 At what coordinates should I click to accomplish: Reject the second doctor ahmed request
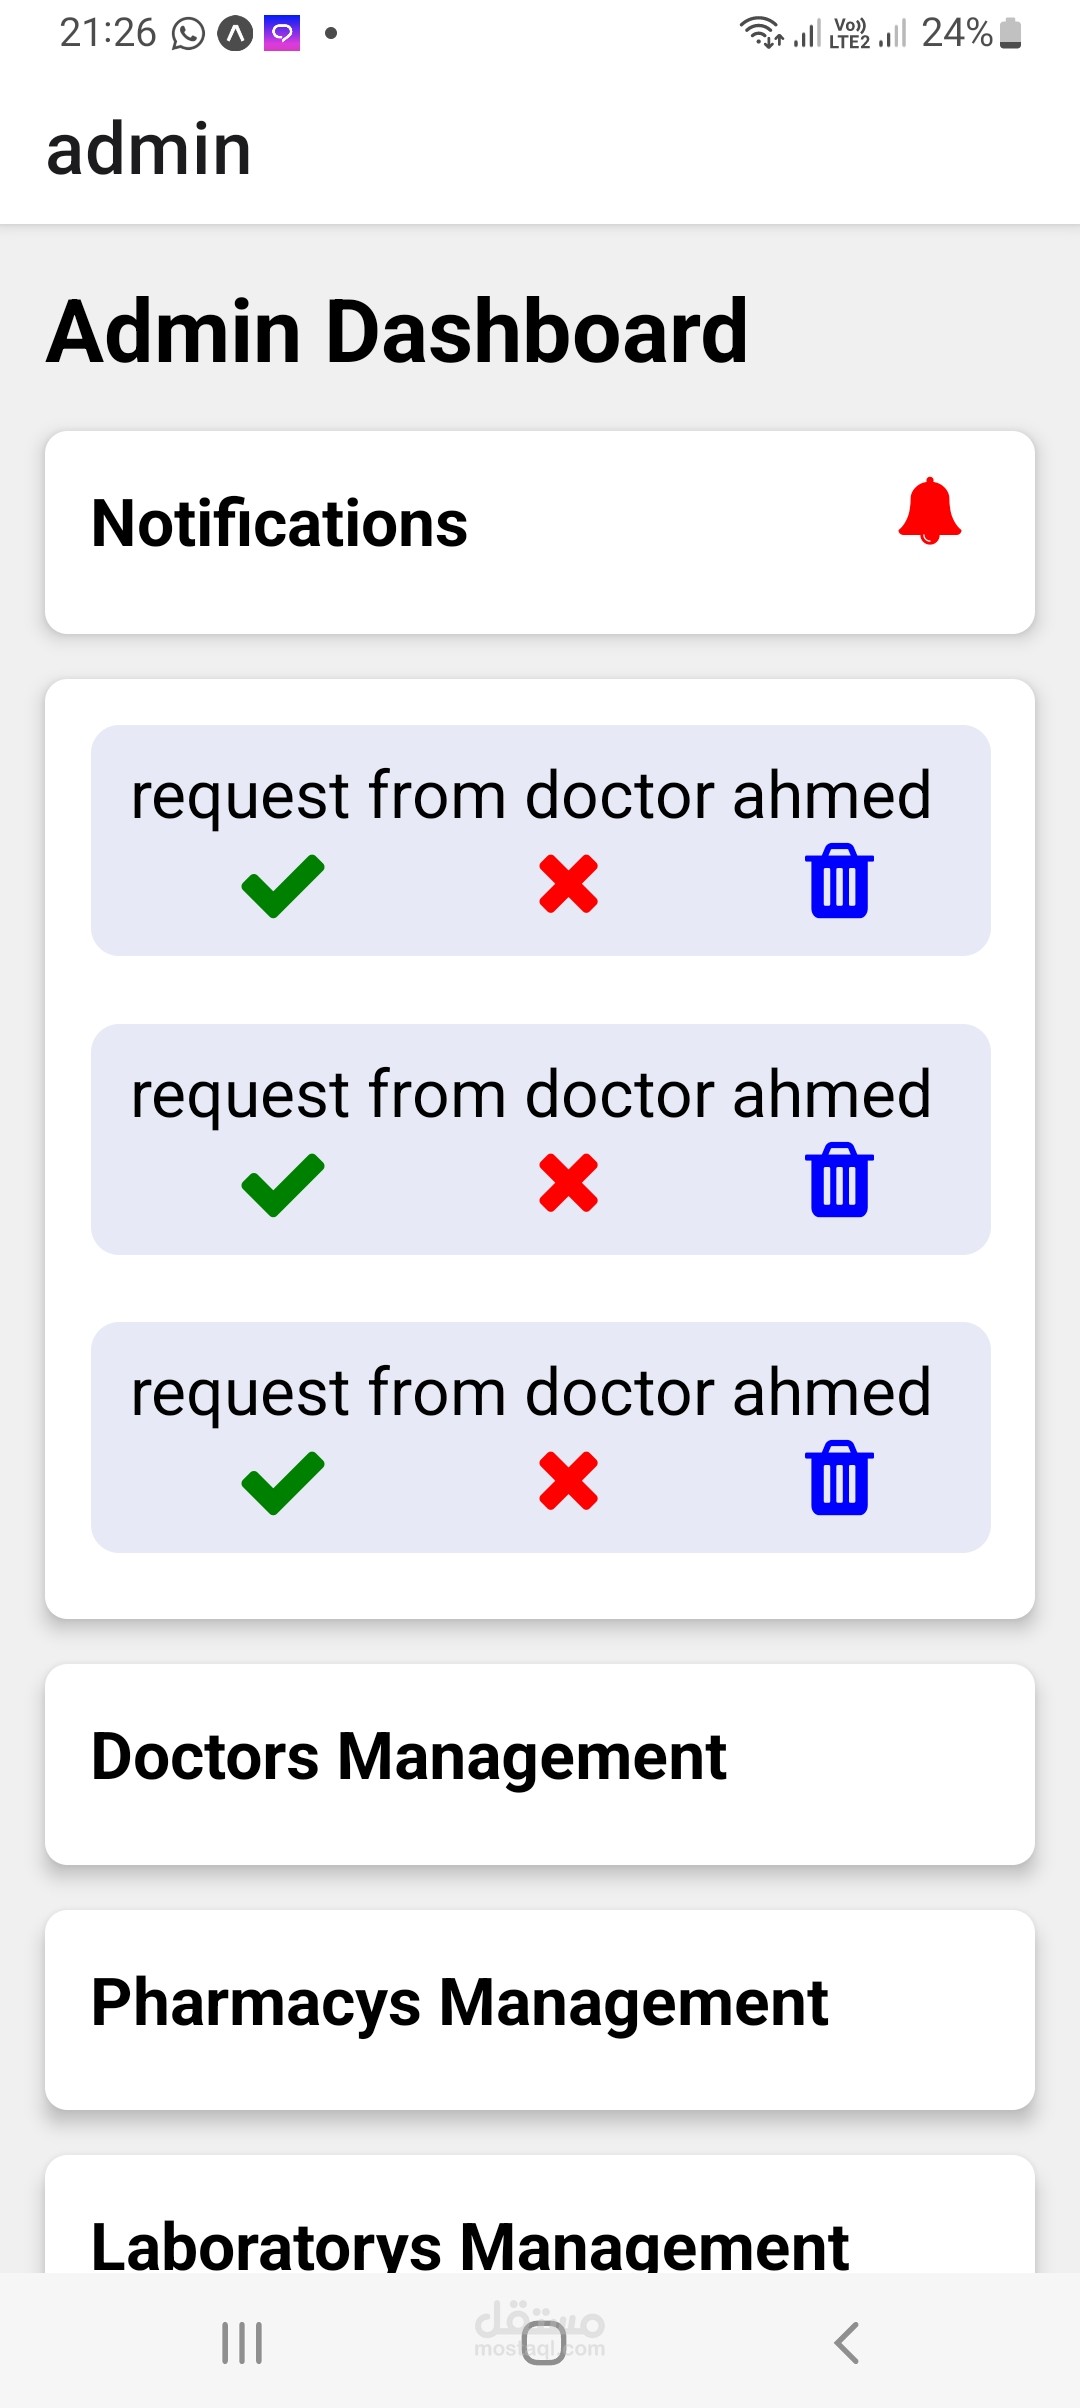[x=568, y=1183]
